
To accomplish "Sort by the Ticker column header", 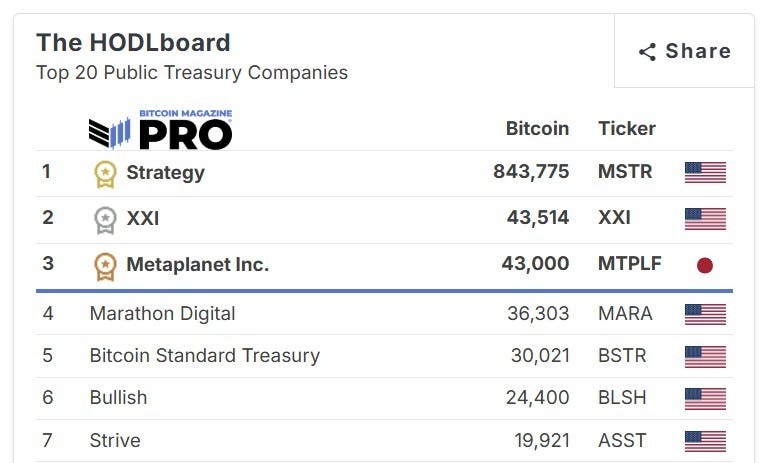I will point(627,129).
